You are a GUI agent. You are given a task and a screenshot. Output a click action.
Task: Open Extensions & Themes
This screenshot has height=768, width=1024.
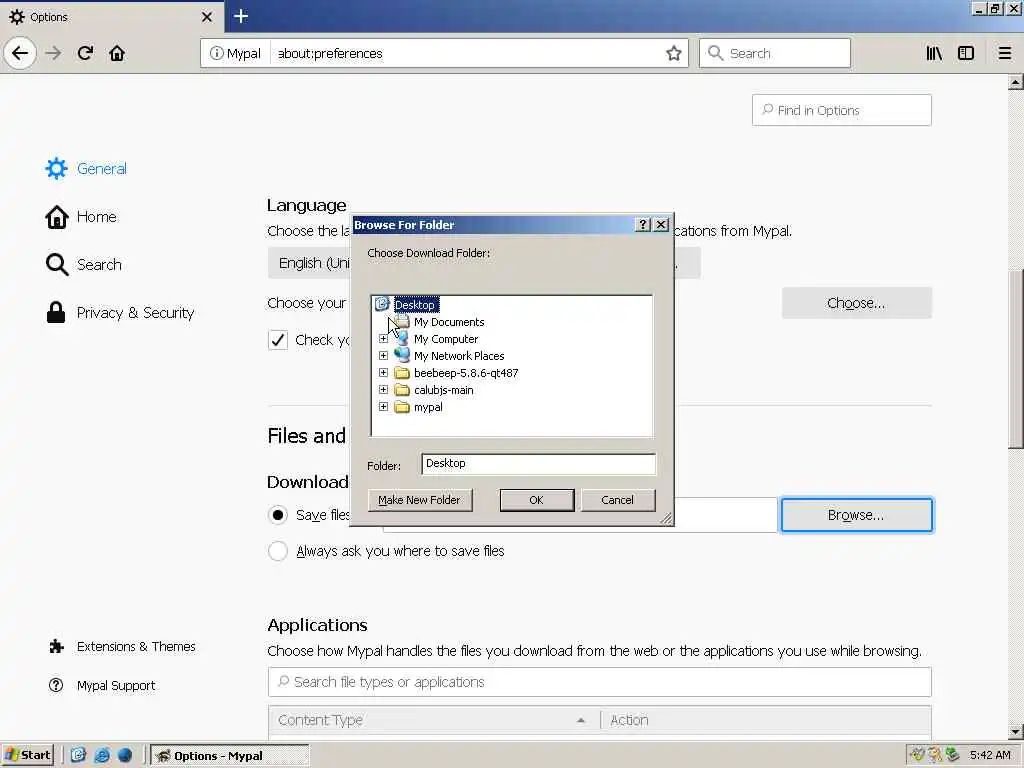[123, 647]
